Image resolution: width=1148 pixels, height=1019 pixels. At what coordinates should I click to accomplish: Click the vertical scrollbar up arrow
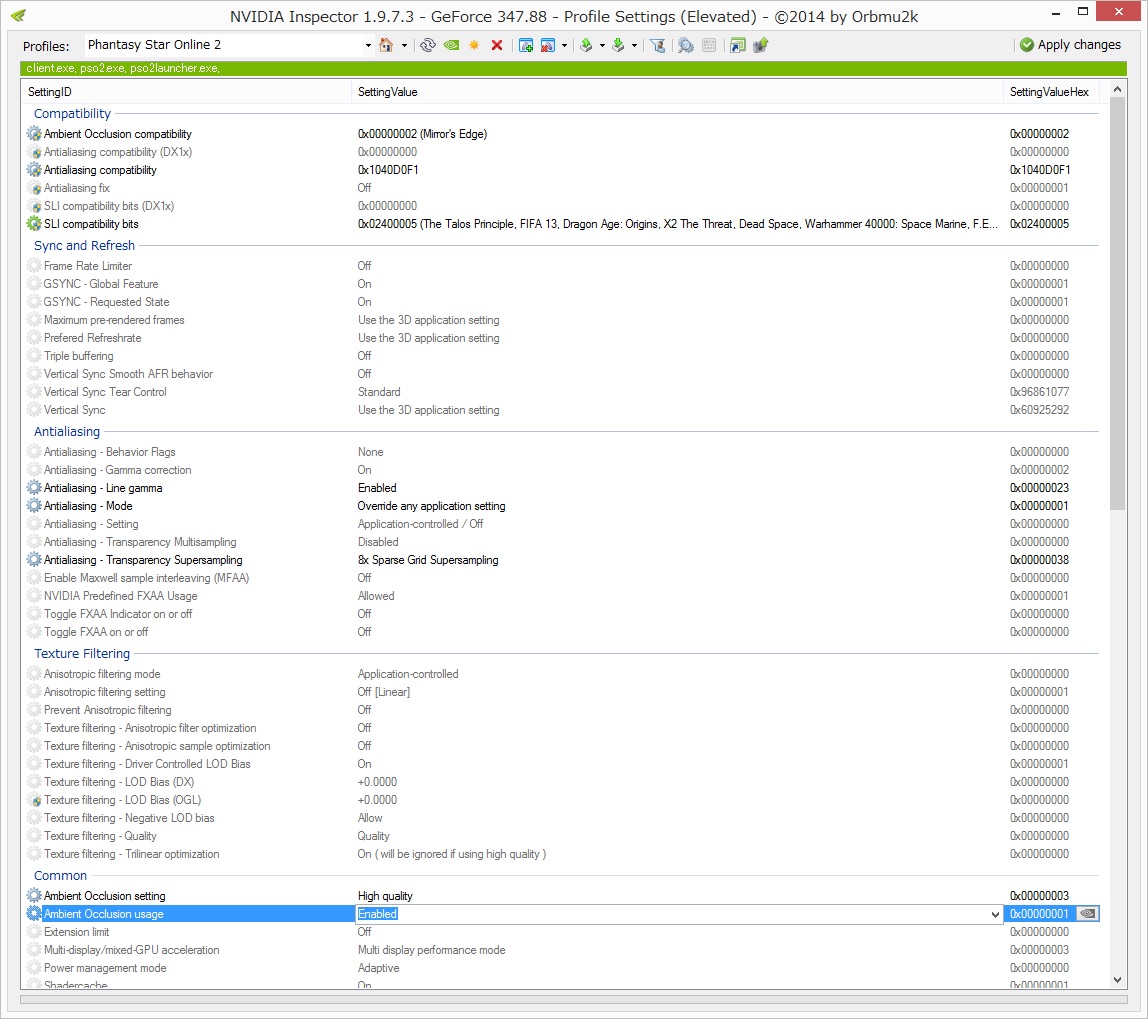coord(1117,89)
